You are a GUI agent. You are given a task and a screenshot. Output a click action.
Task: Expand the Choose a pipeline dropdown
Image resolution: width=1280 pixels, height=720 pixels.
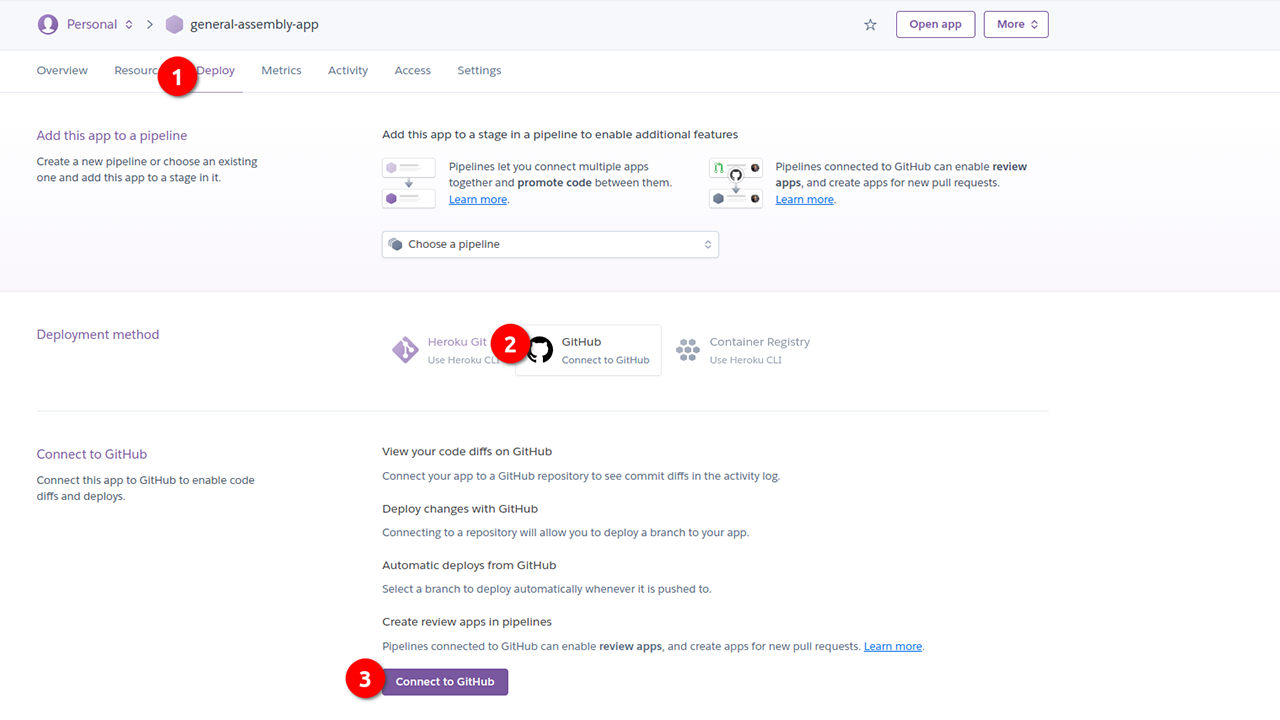point(550,244)
